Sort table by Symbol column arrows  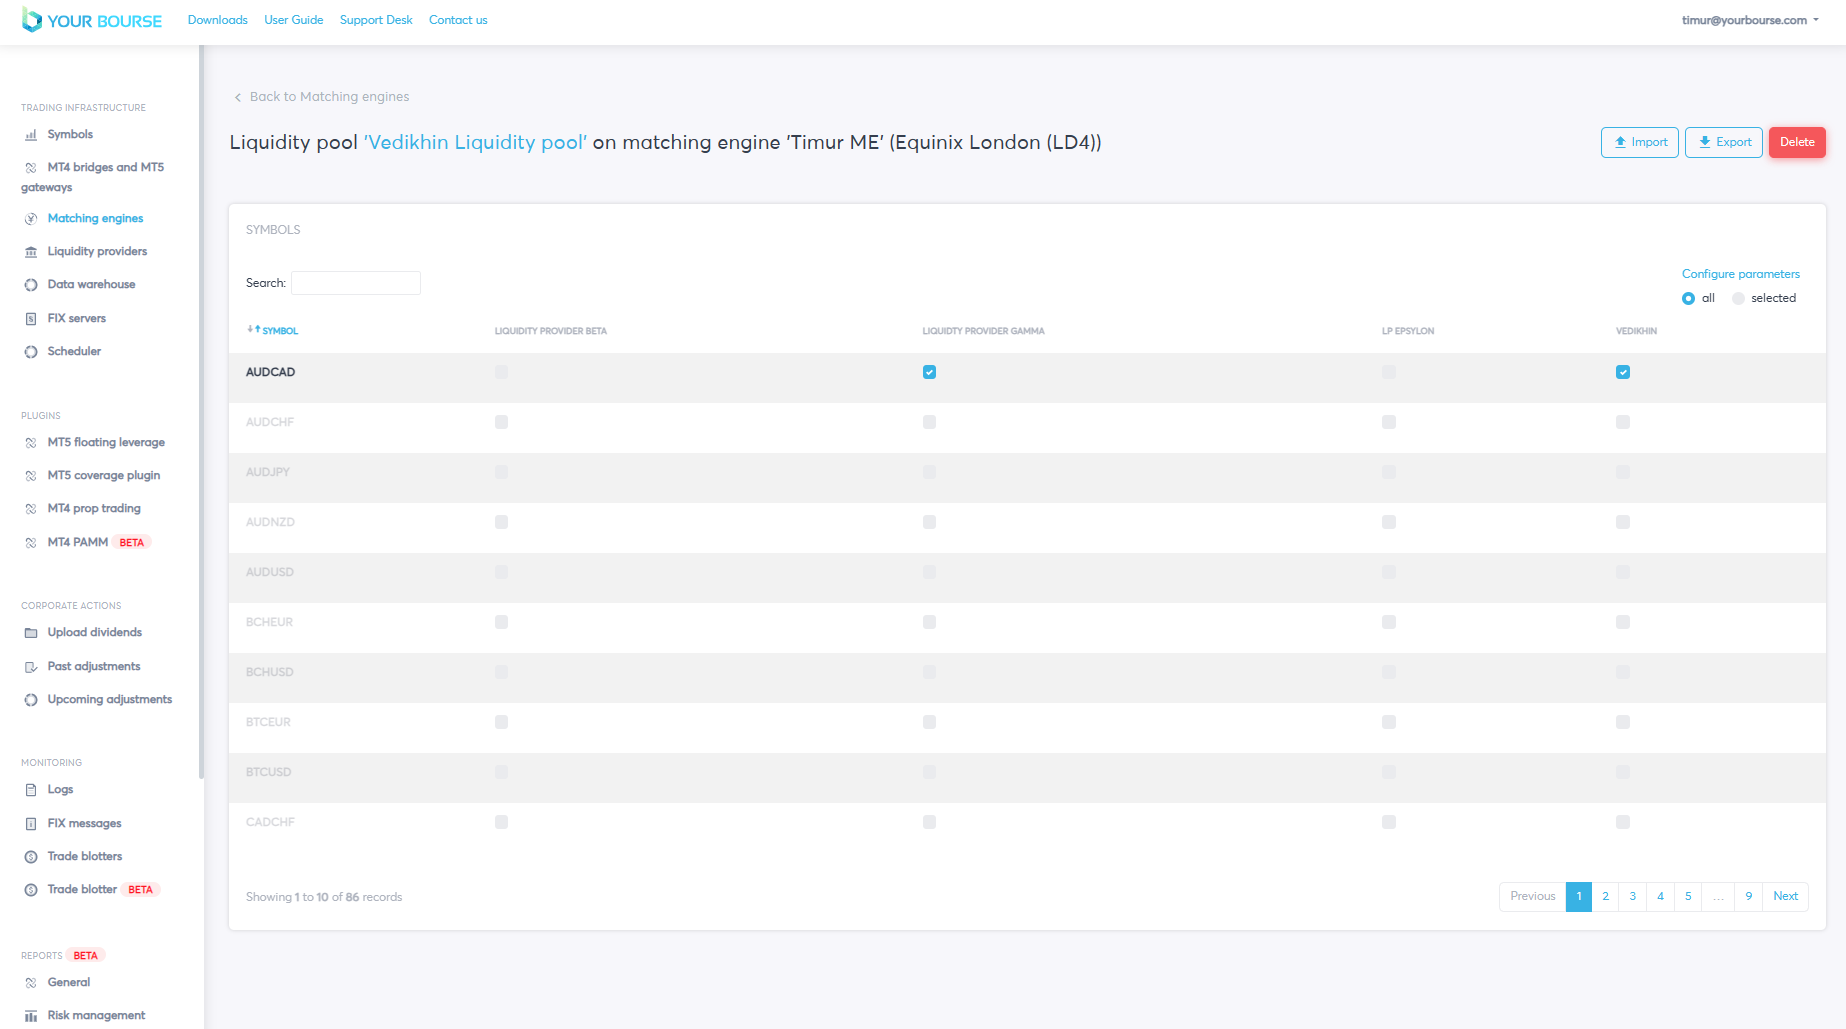[254, 330]
